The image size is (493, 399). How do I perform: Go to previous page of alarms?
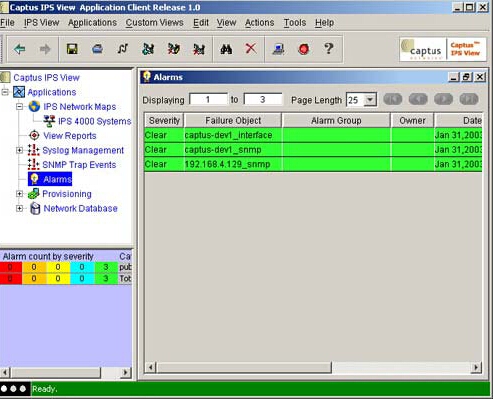[x=418, y=99]
